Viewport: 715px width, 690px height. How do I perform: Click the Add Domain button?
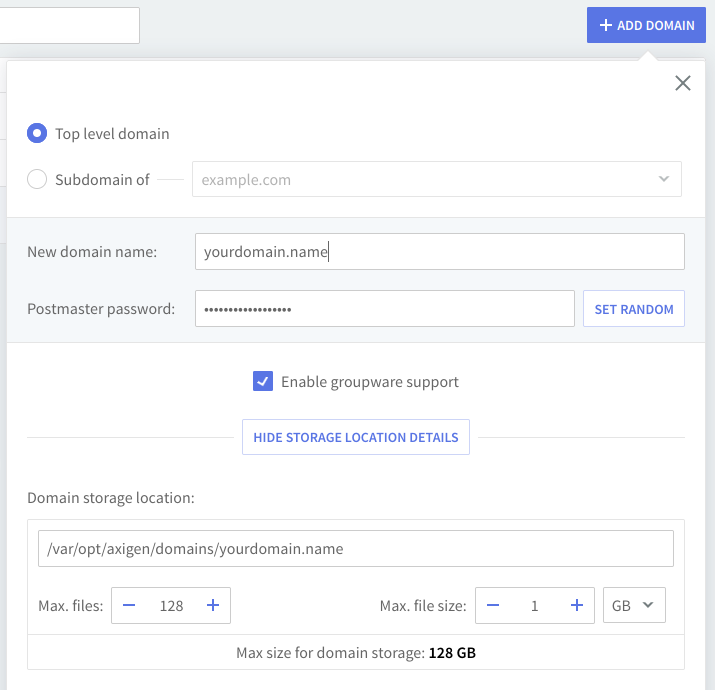pos(646,25)
